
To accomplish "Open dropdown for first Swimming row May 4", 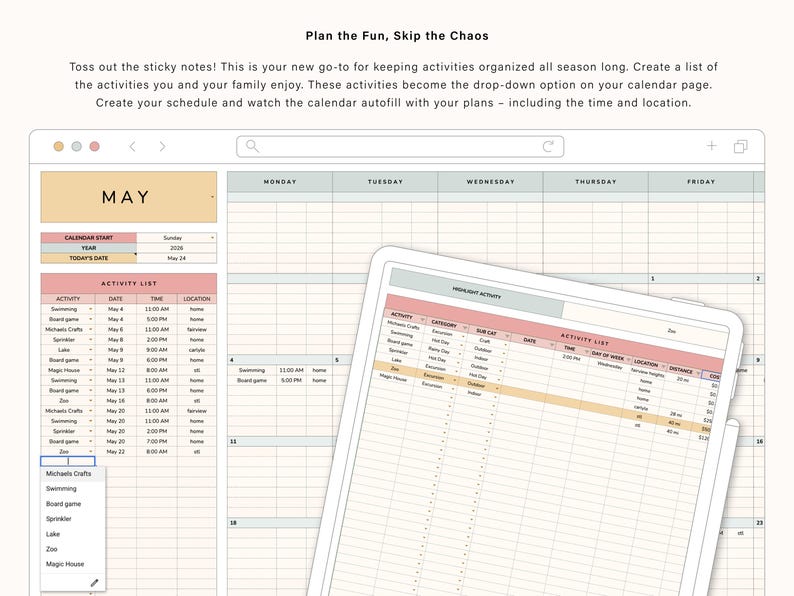I will click(91, 309).
